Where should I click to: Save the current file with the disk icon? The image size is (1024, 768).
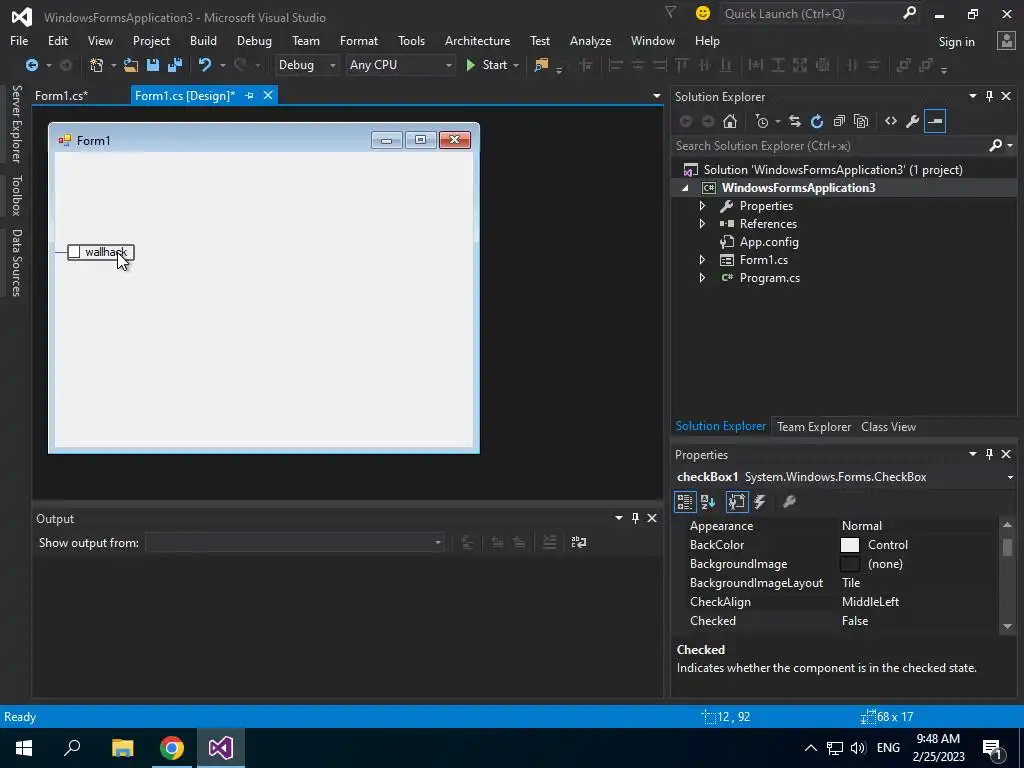153,65
